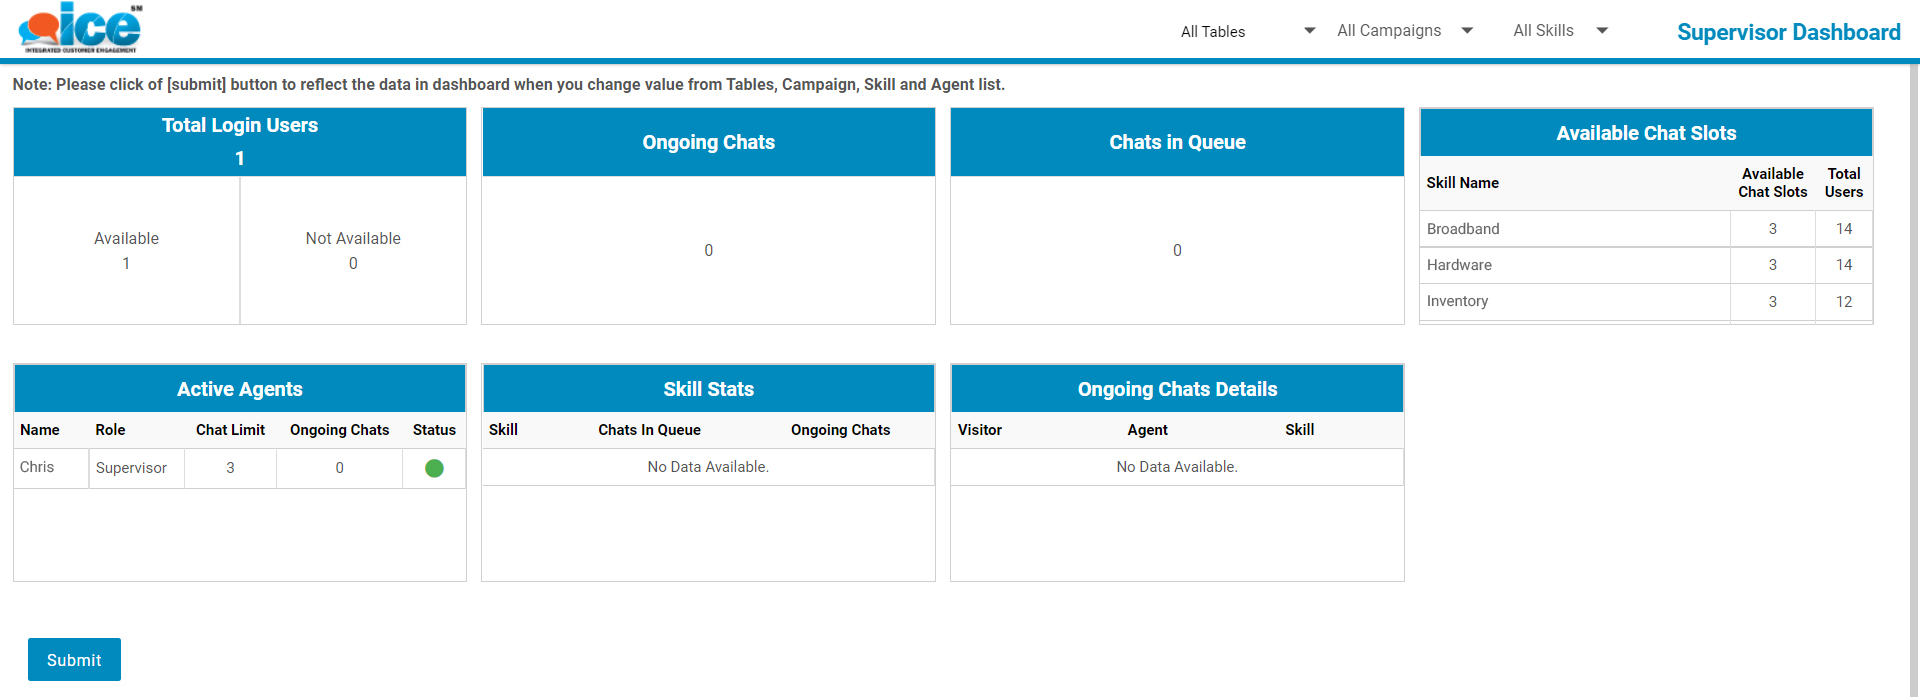Click the Ongoing Chats Details header
The height and width of the screenshot is (697, 1920).
[x=1177, y=389]
